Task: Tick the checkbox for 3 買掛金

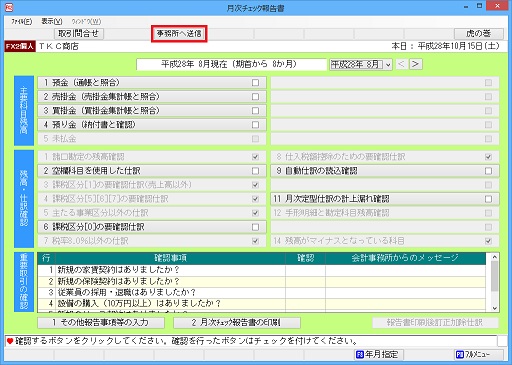Action: coord(255,111)
